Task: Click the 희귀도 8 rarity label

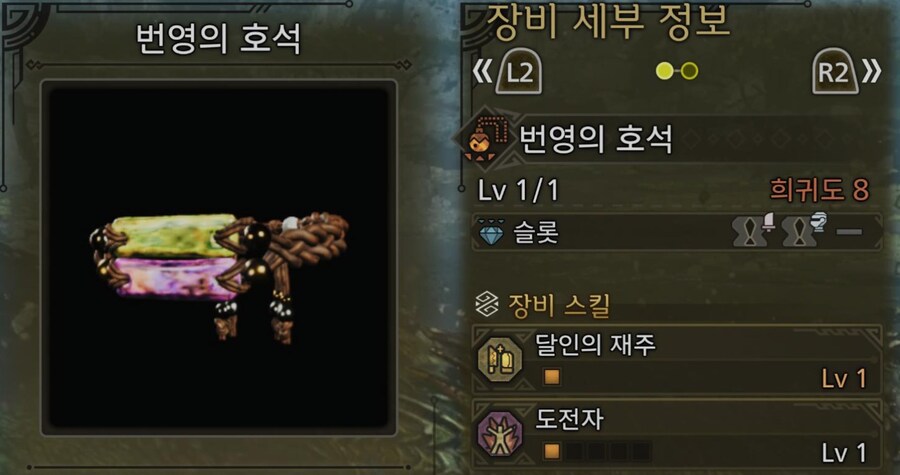Action: (x=820, y=190)
